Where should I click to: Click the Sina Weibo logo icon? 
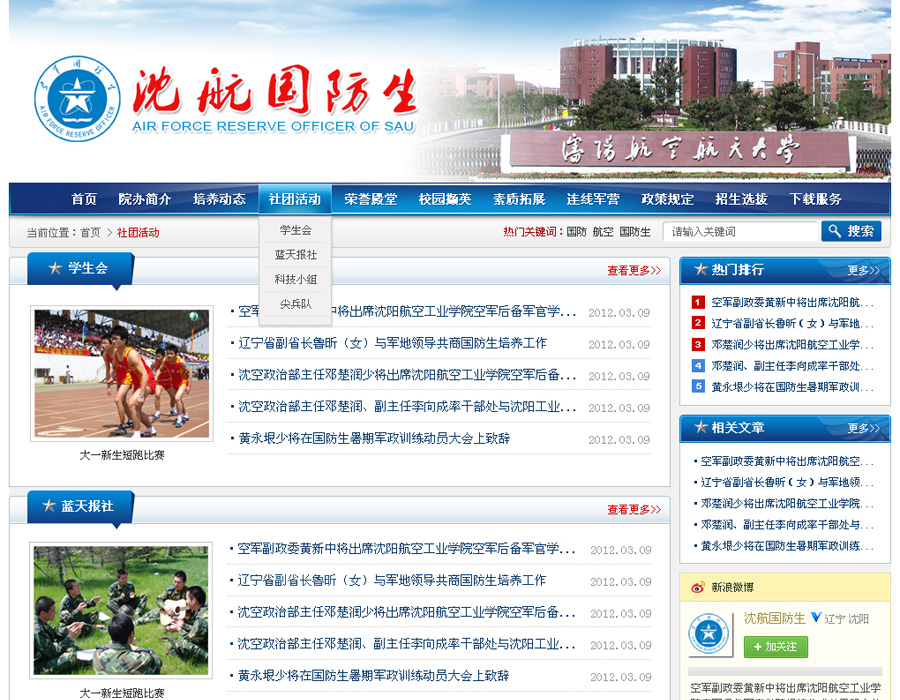pyautogui.click(x=698, y=587)
